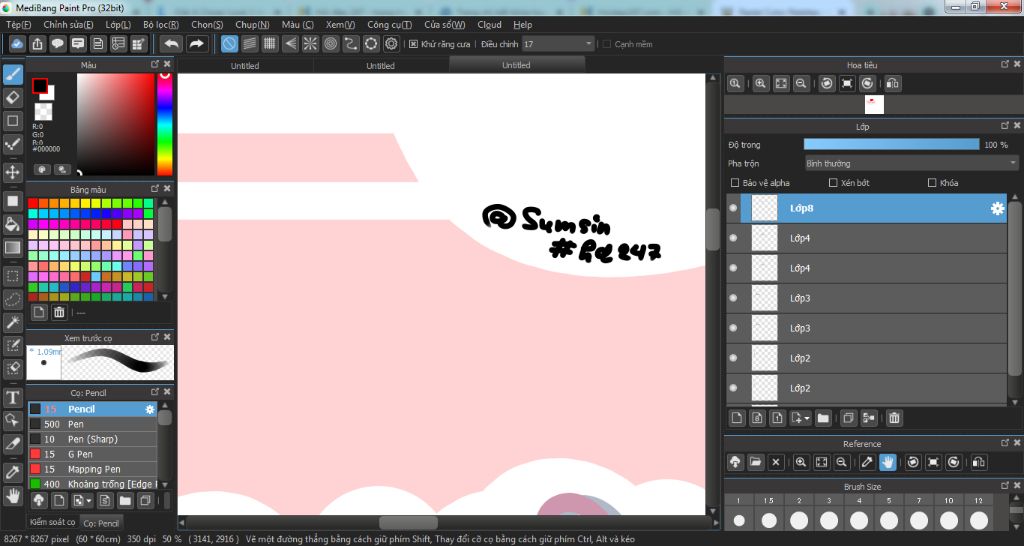The height and width of the screenshot is (546, 1024).
Task: Select the Bucket fill tool
Action: click(x=12, y=224)
